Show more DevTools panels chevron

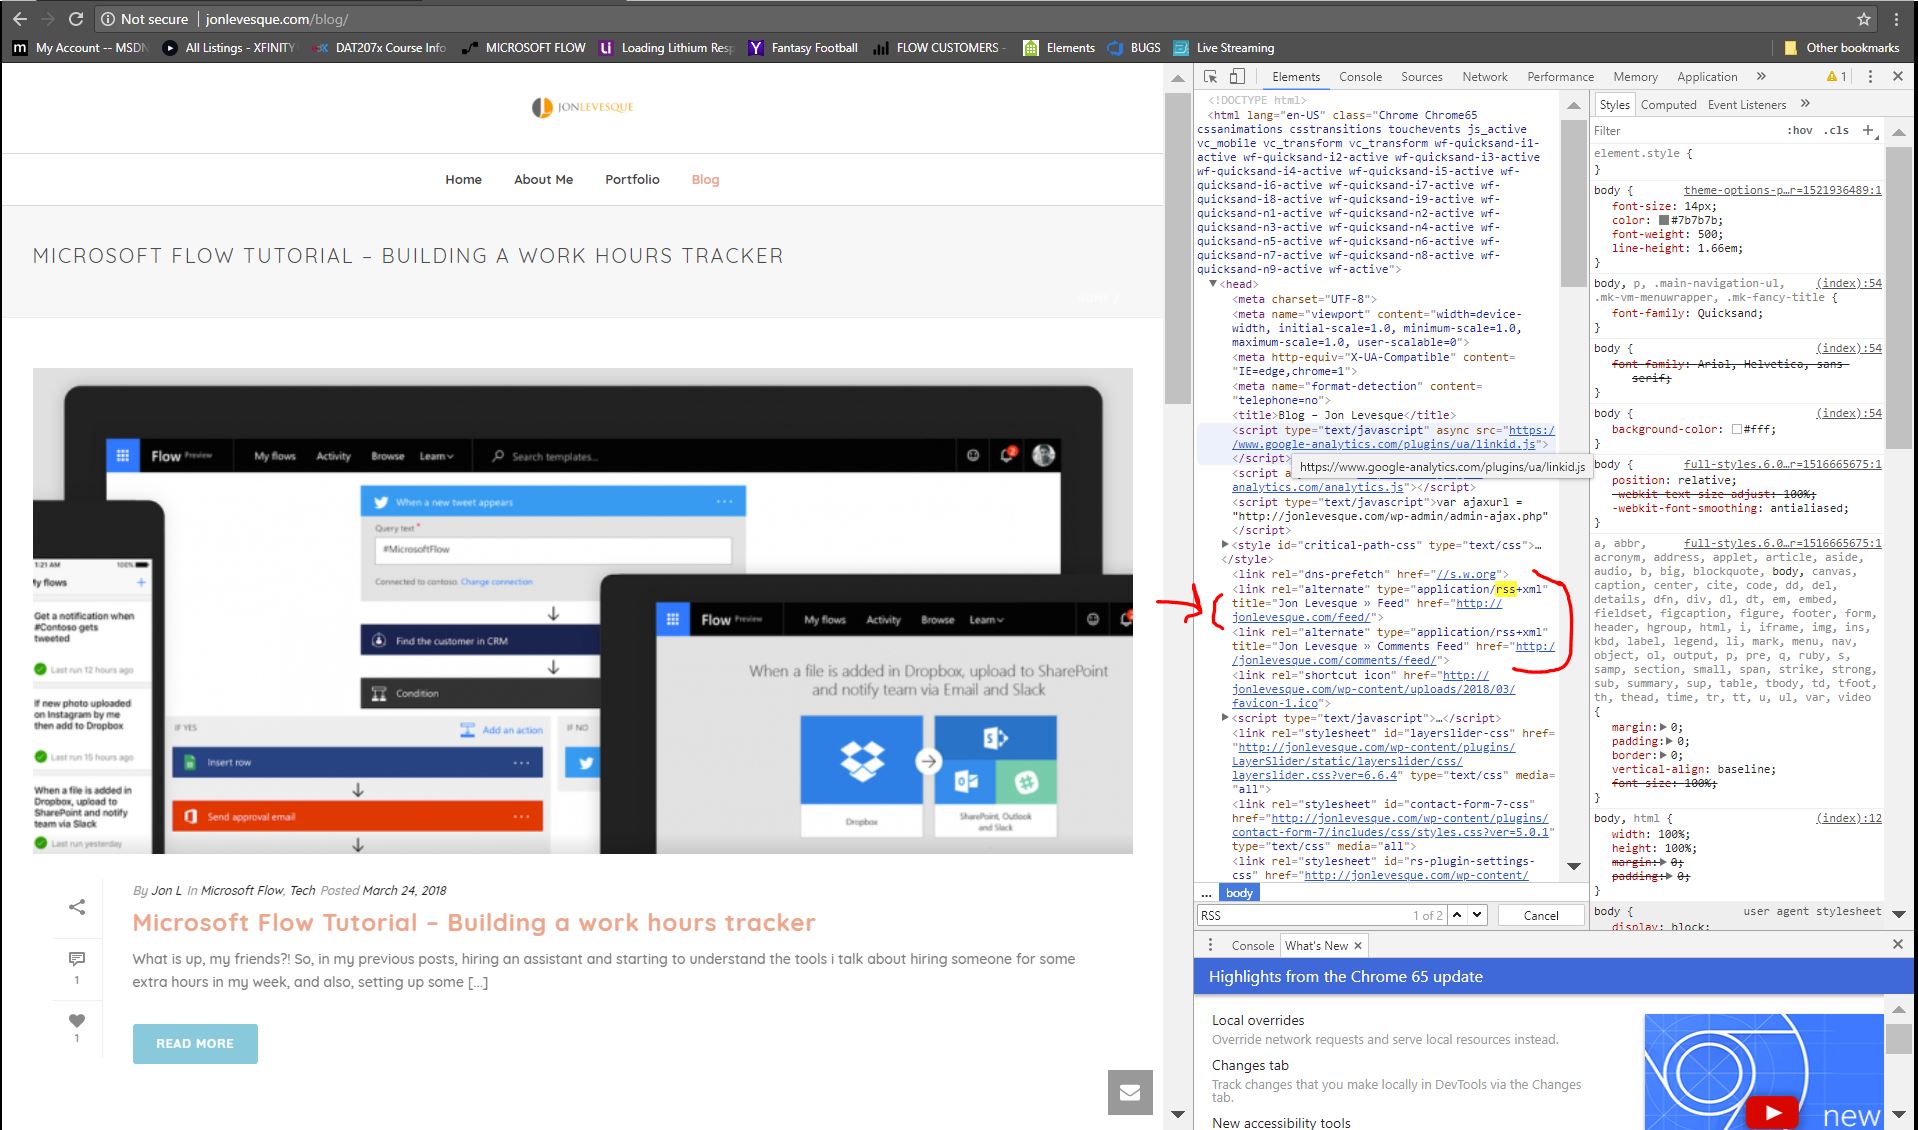[x=1761, y=77]
